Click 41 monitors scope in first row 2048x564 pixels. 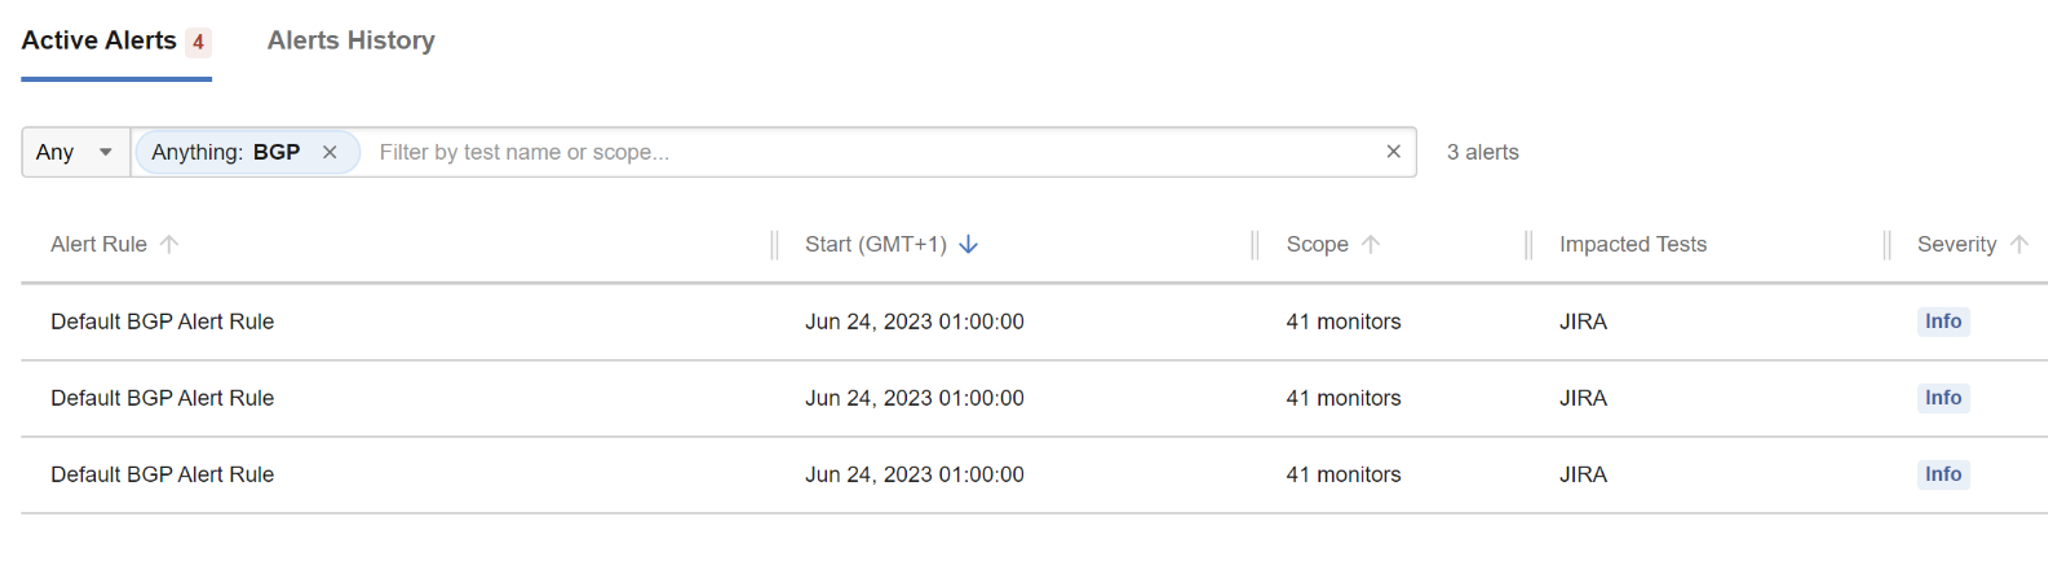click(1343, 322)
